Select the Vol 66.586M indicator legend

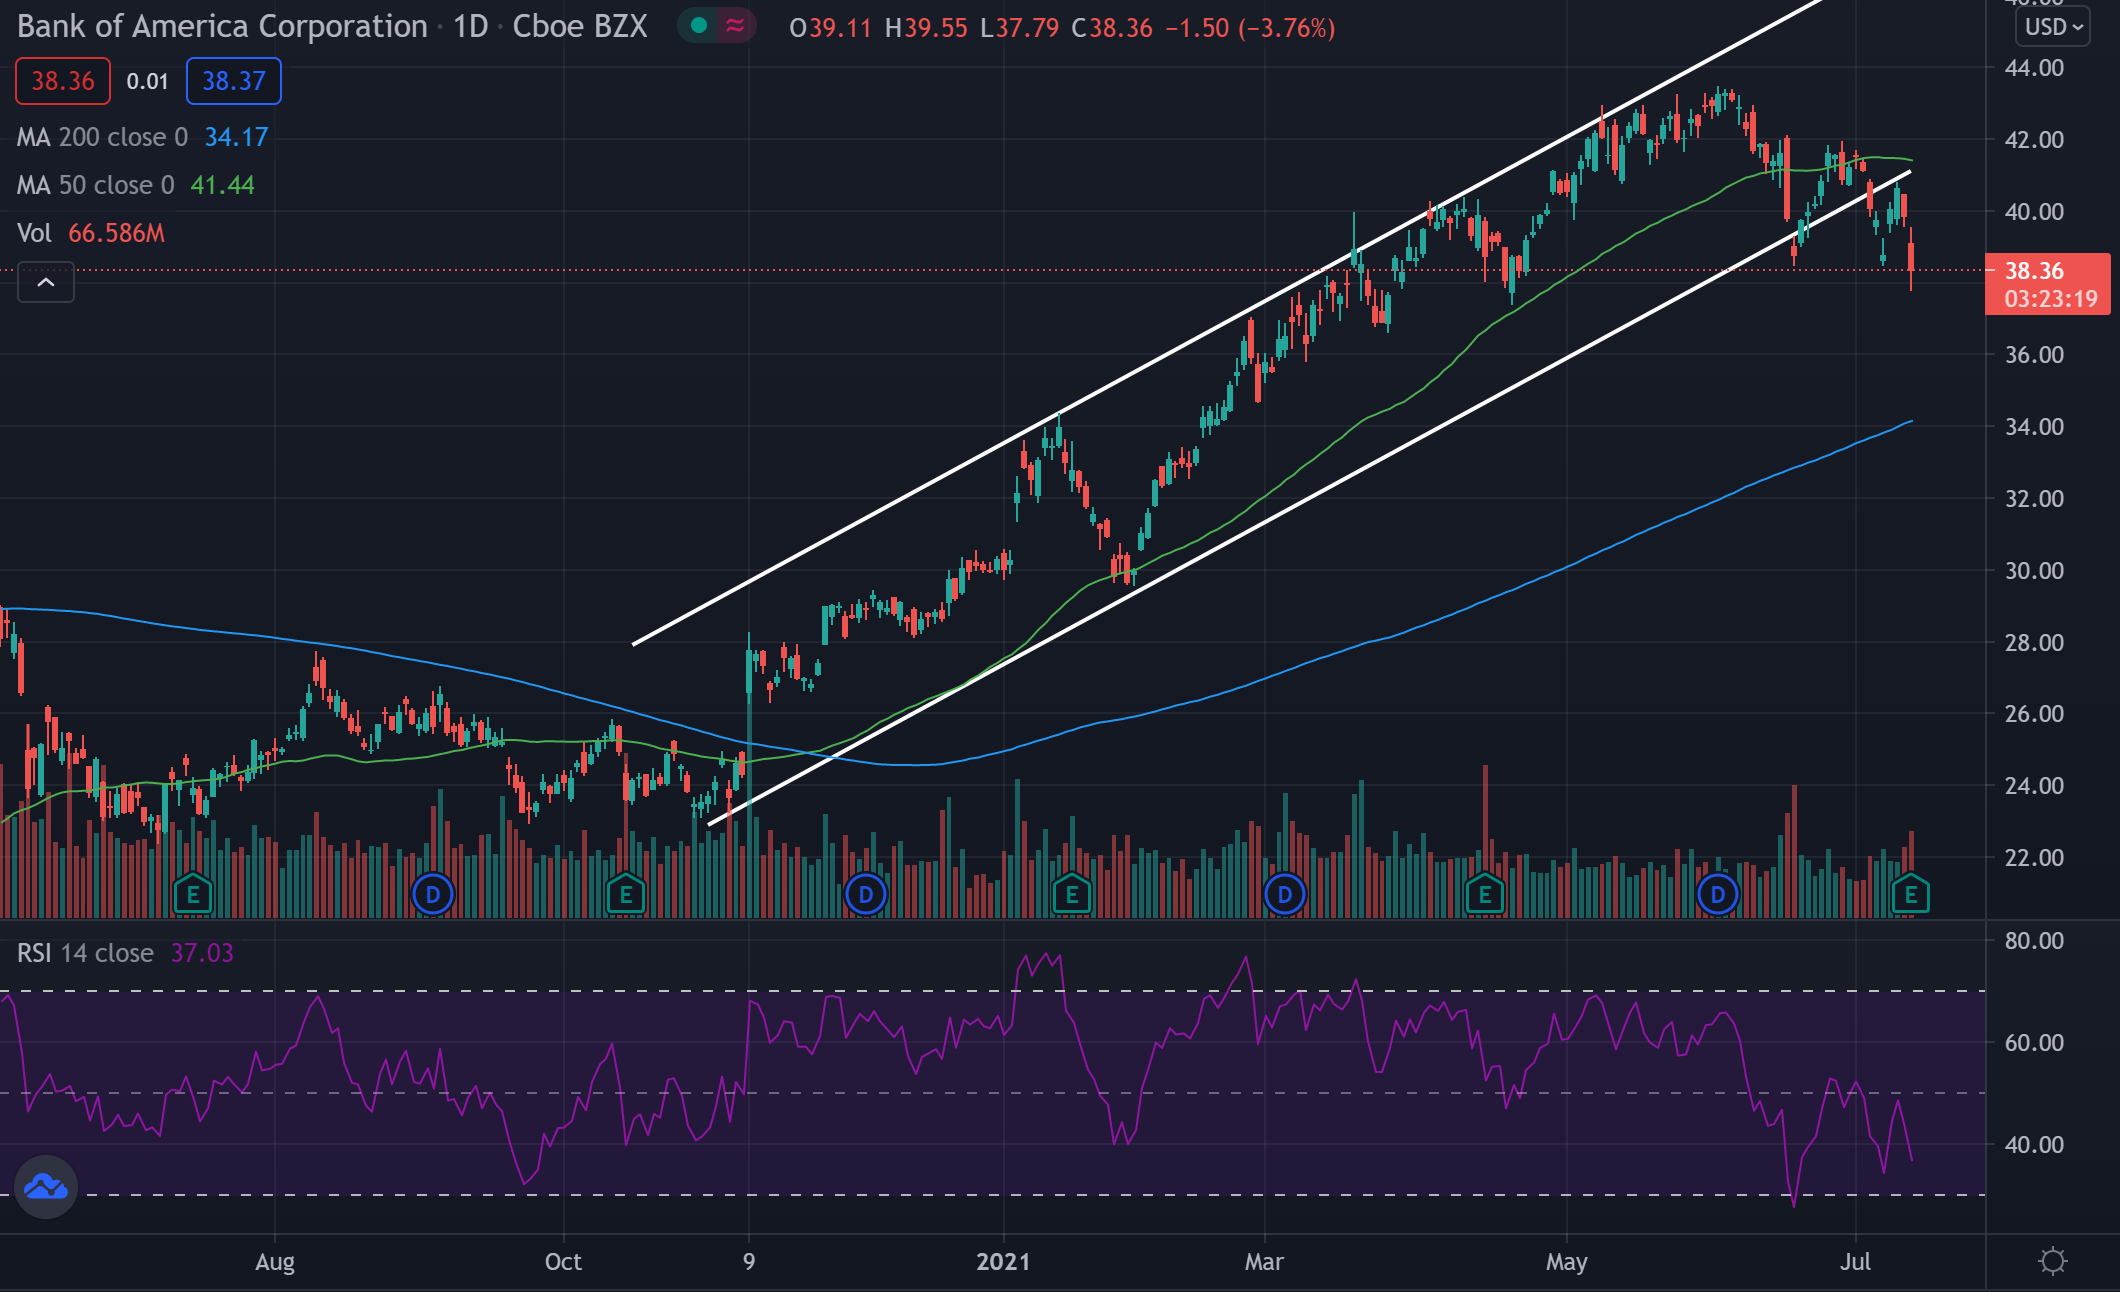pyautogui.click(x=91, y=233)
